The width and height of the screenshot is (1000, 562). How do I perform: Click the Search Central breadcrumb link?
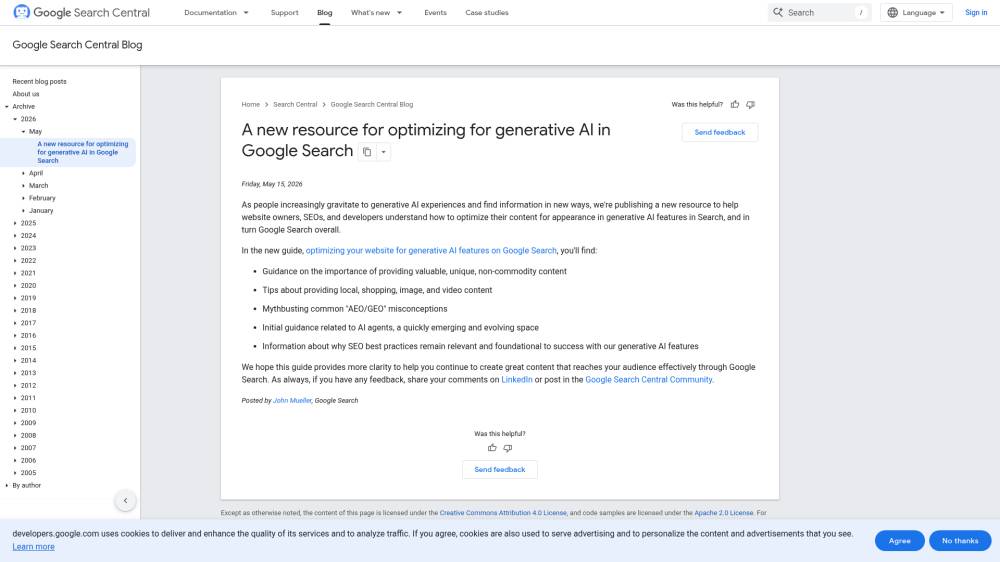click(x=295, y=104)
